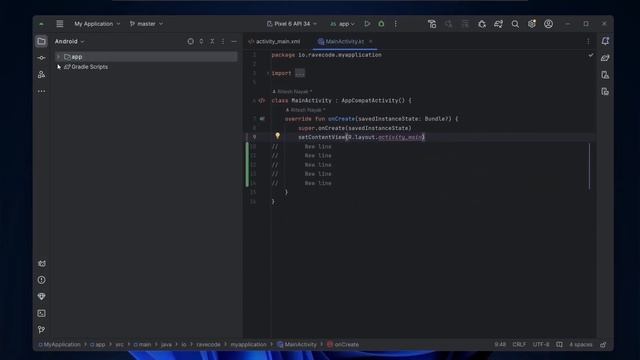640x360 pixels.
Task: Open the caret position 9:48 indicator
Action: (500, 344)
